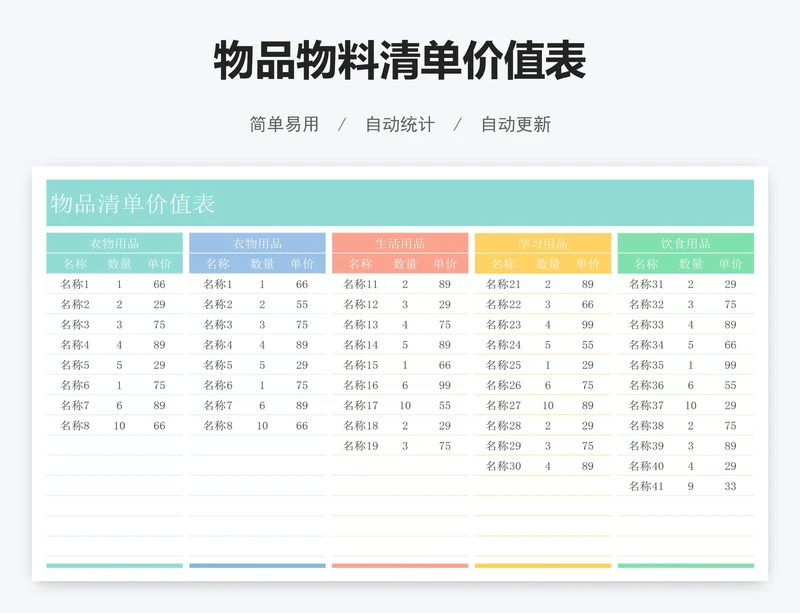Image resolution: width=800 pixels, height=613 pixels.
Task: Select cell 名称26
Action: [504, 385]
